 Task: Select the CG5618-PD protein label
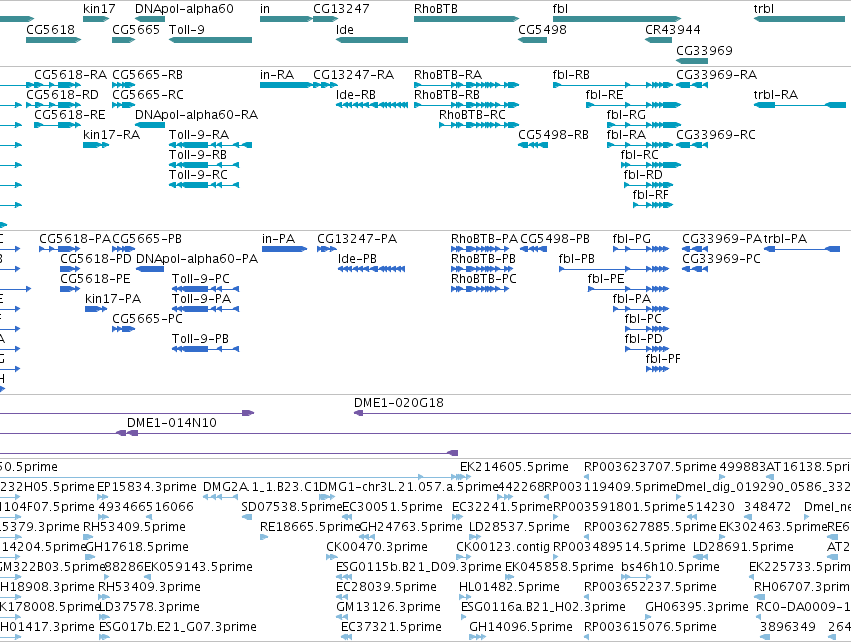(96, 259)
